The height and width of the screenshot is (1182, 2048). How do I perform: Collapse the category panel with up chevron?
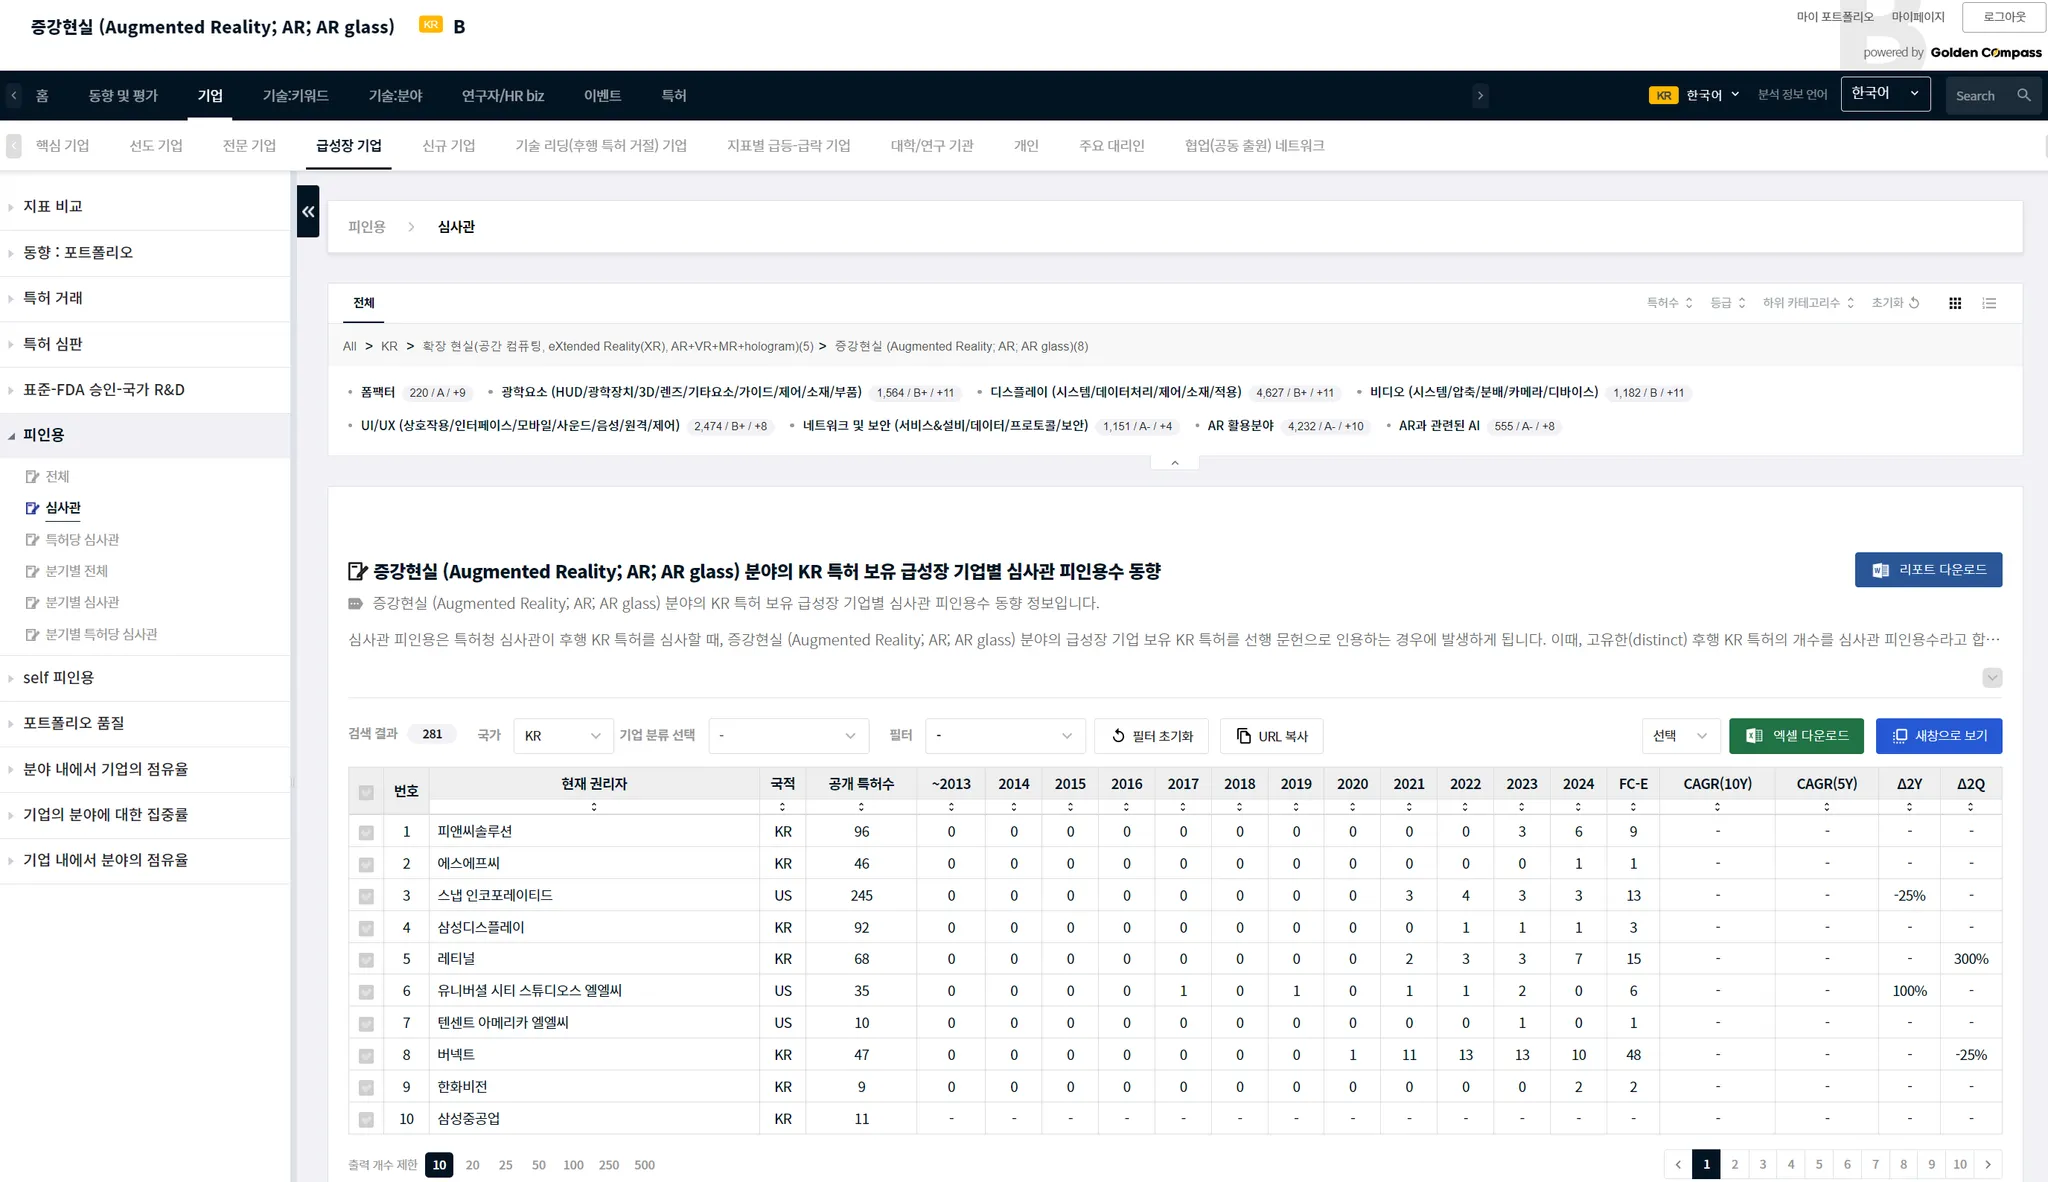[1174, 463]
